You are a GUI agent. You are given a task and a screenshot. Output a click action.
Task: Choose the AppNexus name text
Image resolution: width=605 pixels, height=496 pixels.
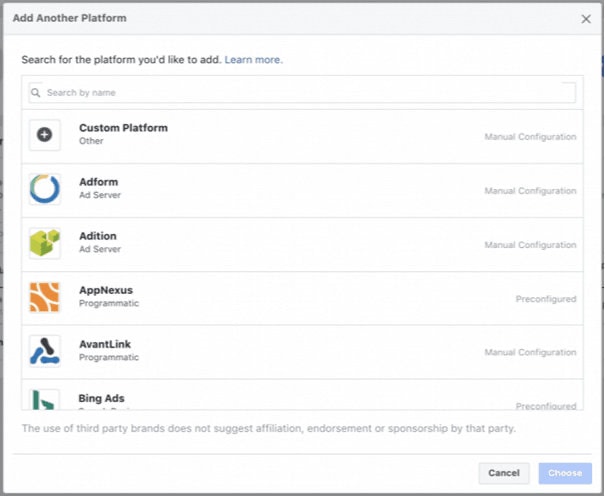pyautogui.click(x=106, y=290)
